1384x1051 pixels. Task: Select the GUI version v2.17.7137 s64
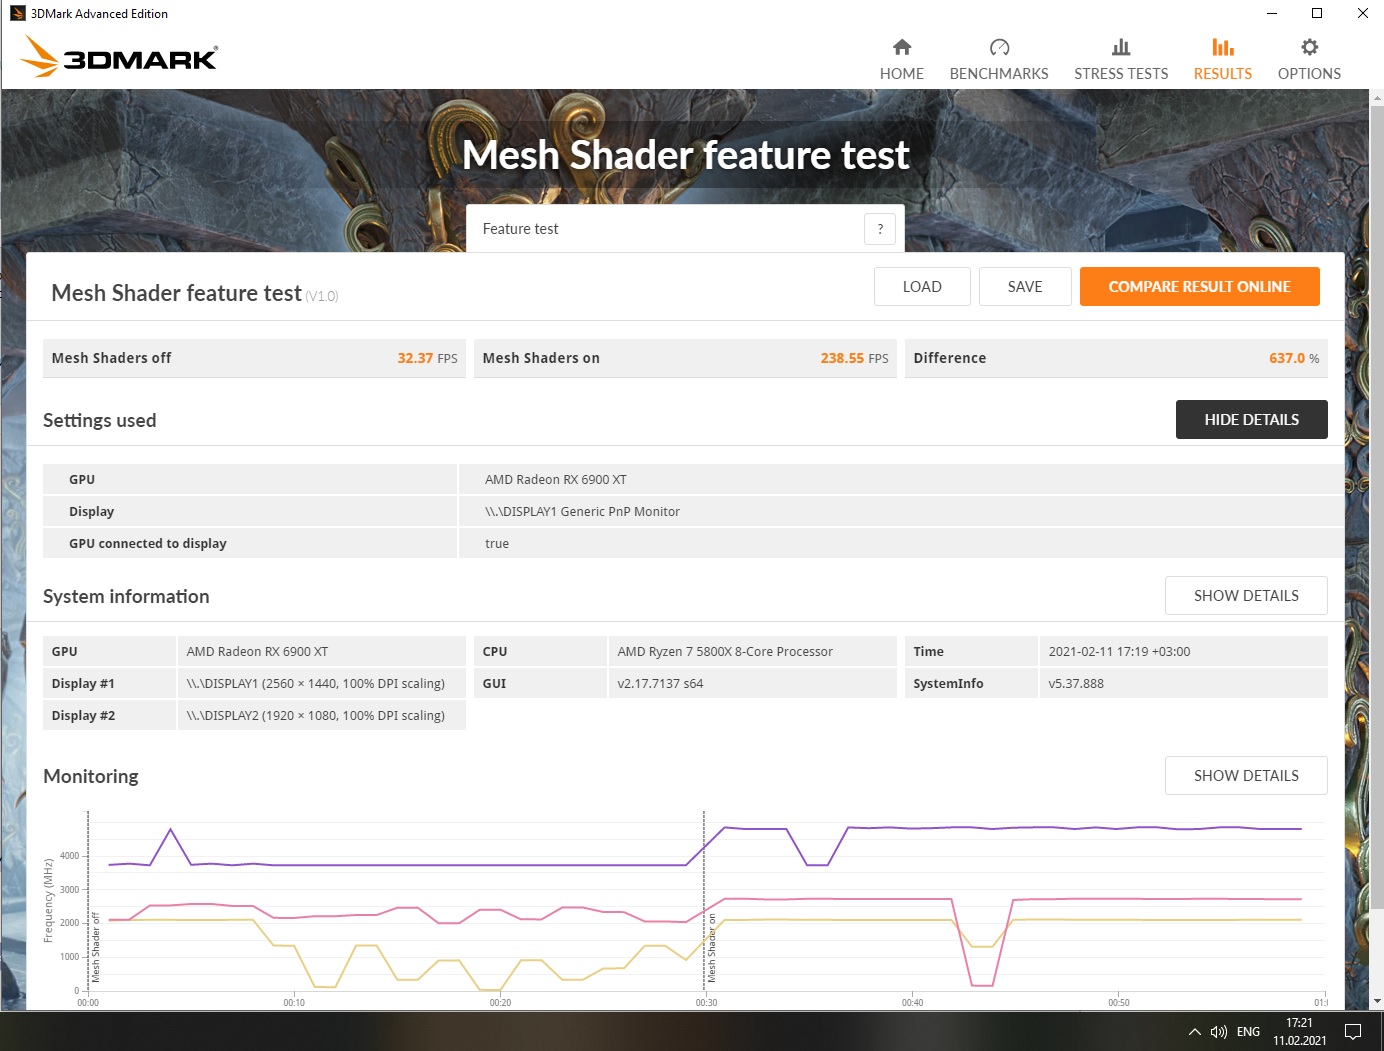coord(660,684)
